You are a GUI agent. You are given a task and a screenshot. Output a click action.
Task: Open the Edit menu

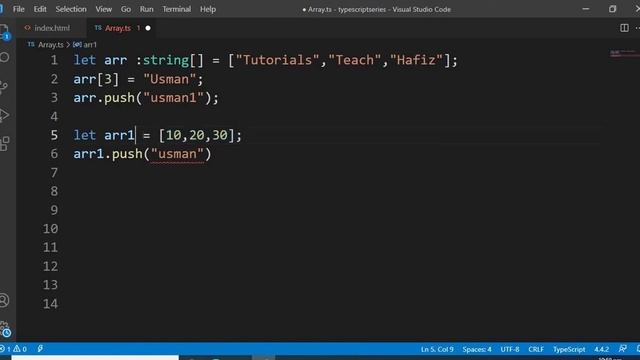[x=40, y=9]
